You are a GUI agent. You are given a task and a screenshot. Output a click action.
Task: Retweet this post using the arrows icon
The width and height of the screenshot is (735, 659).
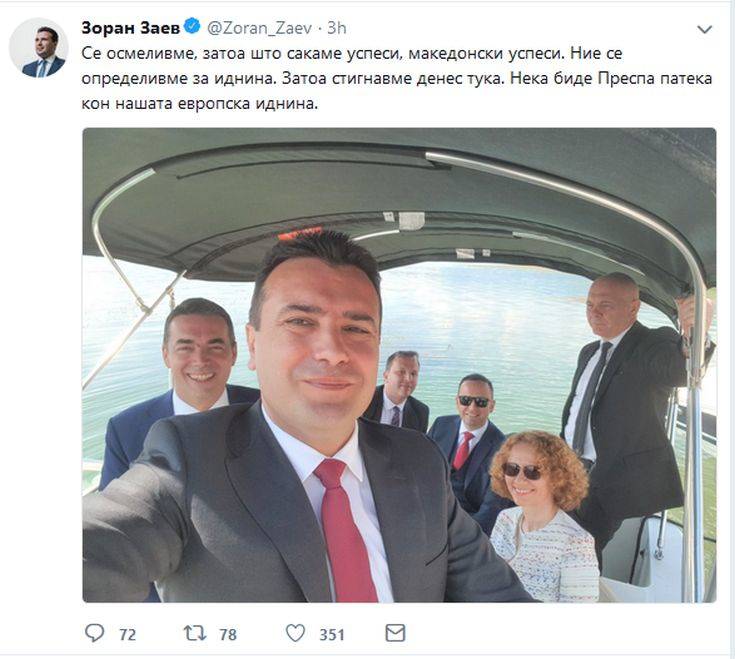coord(195,634)
